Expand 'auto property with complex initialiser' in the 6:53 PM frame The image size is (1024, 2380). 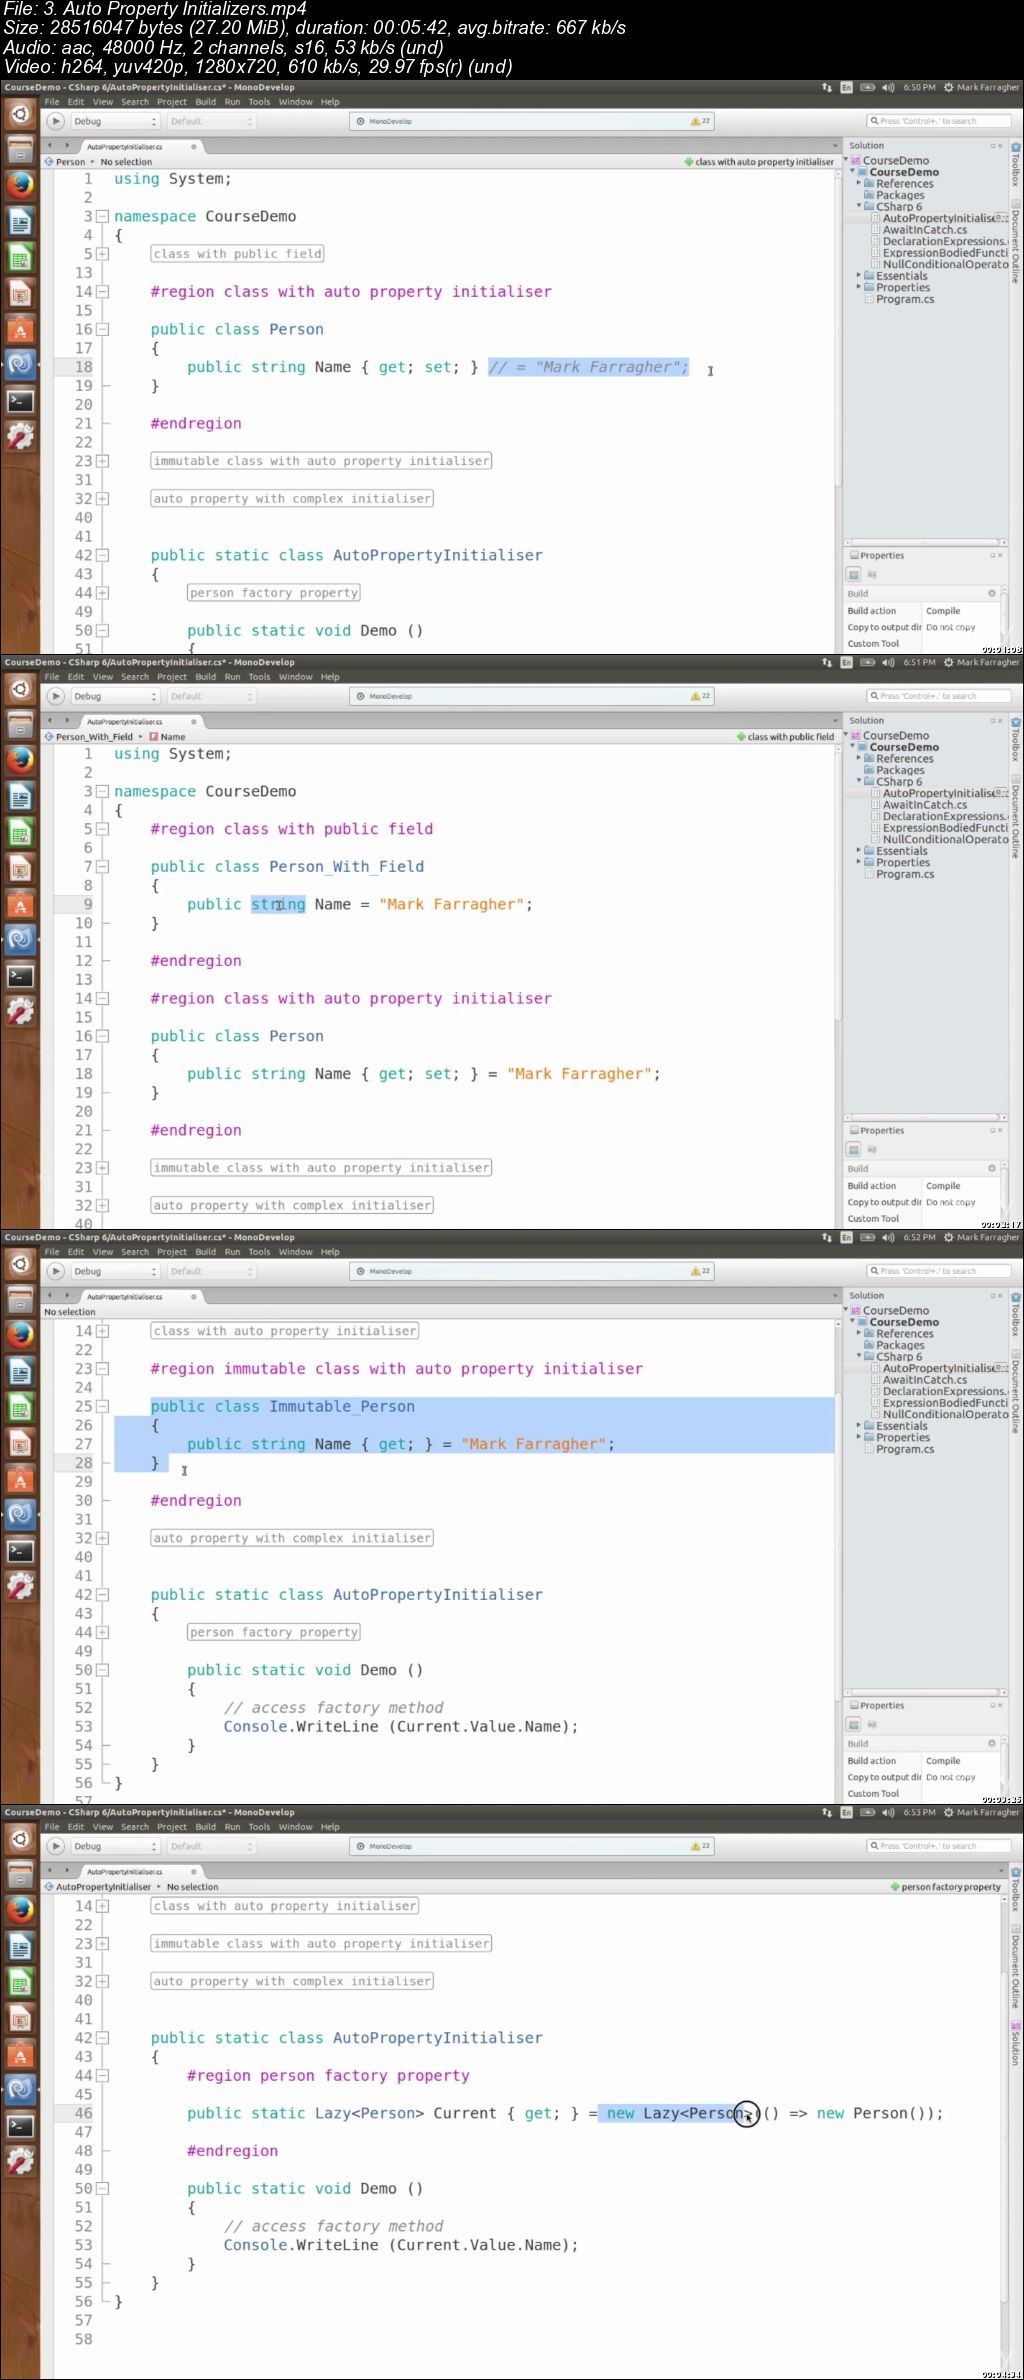(x=102, y=1981)
